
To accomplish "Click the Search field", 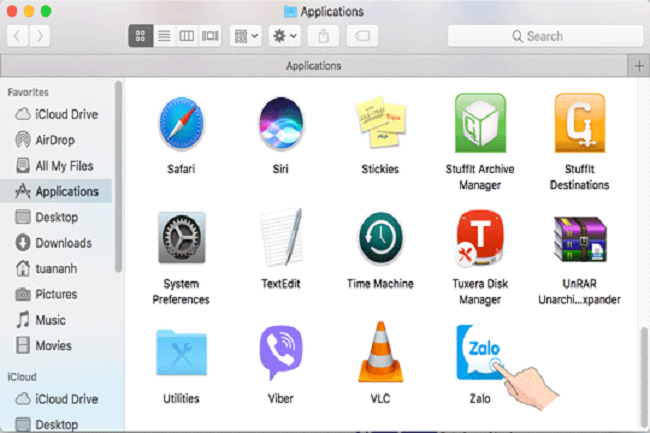I will 544,36.
